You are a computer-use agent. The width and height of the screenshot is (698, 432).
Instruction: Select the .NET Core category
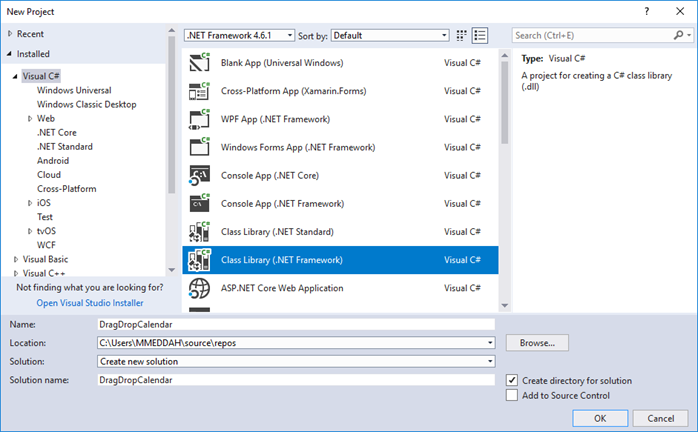point(57,133)
